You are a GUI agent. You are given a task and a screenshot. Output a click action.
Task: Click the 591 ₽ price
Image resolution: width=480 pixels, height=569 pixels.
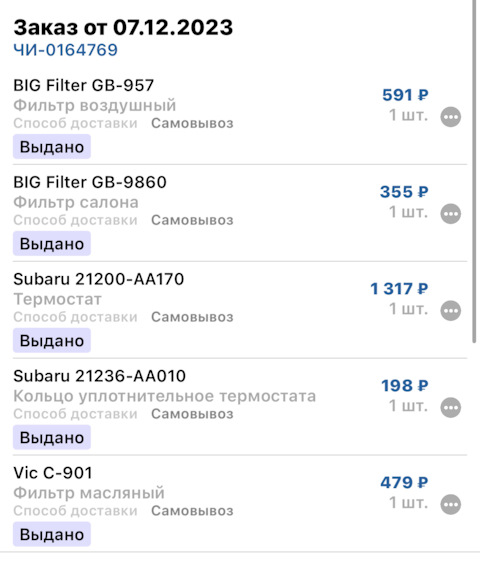click(x=405, y=95)
